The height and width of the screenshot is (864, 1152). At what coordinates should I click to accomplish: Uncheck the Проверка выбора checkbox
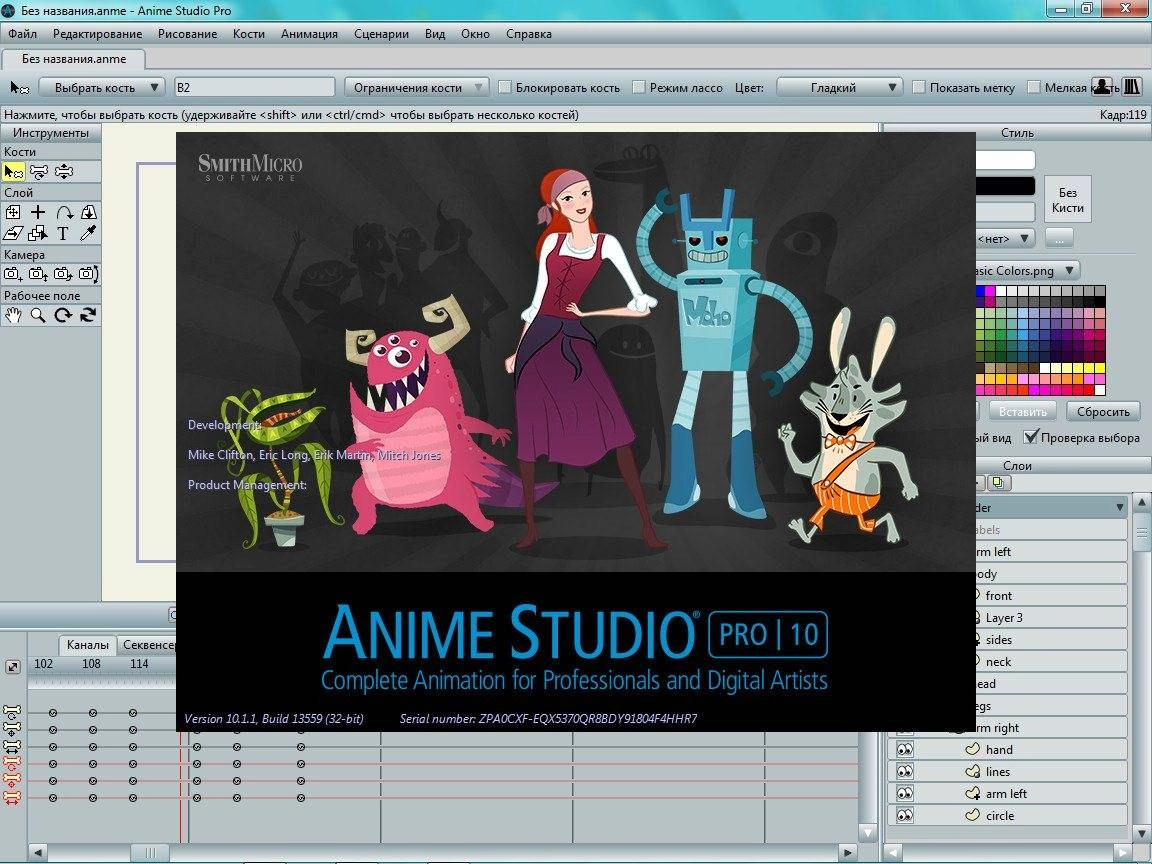click(x=1032, y=436)
